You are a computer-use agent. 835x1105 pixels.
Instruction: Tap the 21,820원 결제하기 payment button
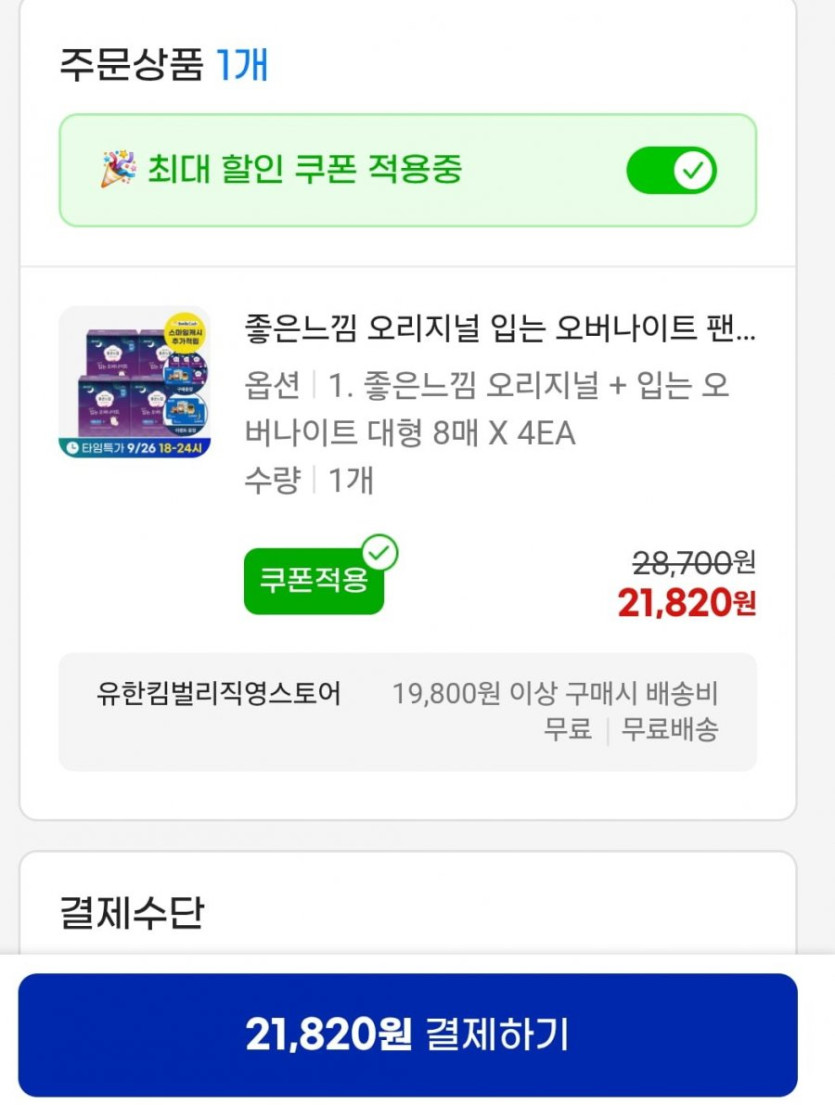click(408, 1034)
